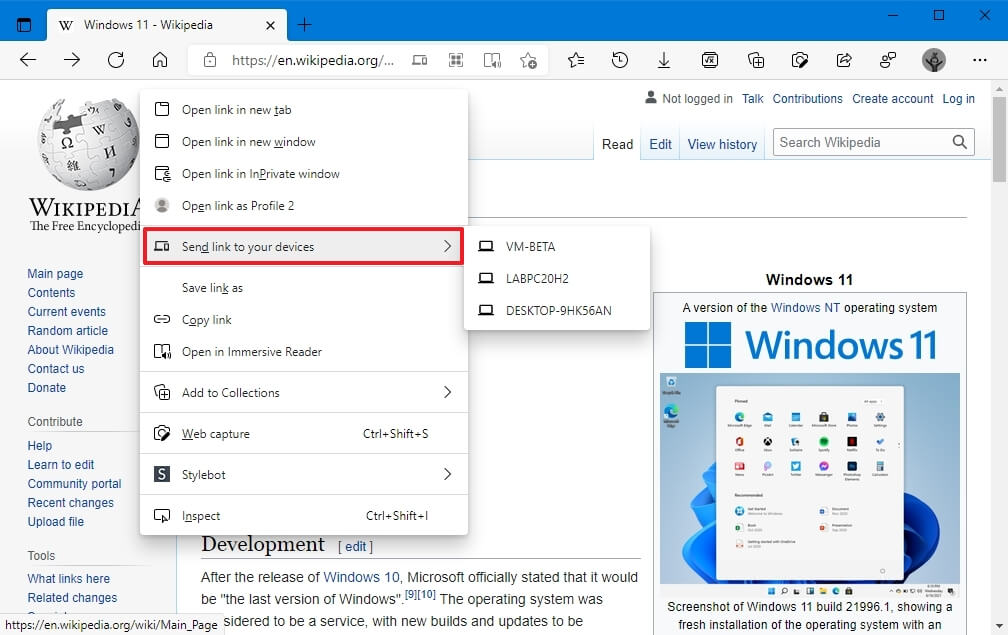
Task: Open Settings and more ellipsis menu
Action: 980,60
